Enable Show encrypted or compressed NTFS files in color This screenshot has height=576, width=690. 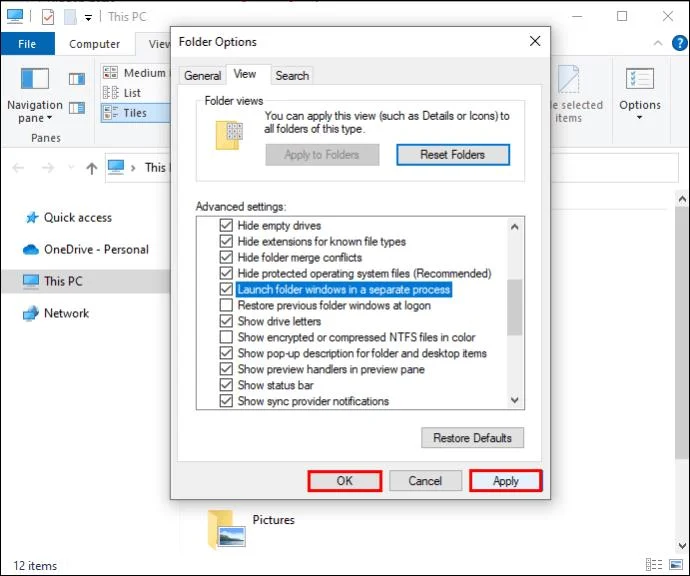click(226, 337)
